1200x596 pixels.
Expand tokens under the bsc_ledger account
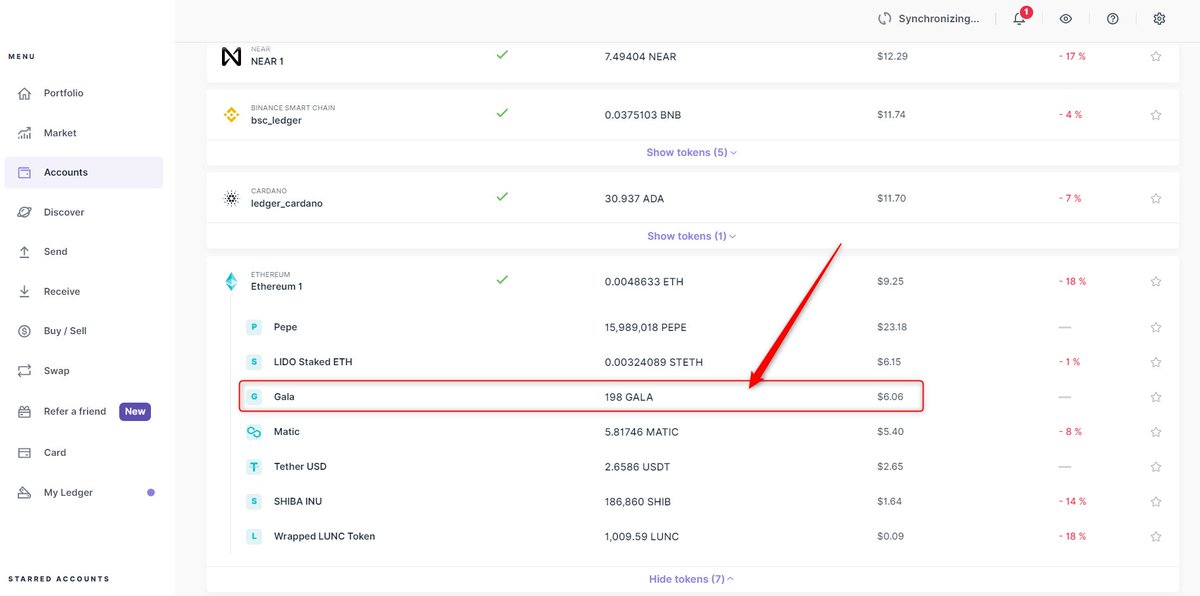coord(690,152)
